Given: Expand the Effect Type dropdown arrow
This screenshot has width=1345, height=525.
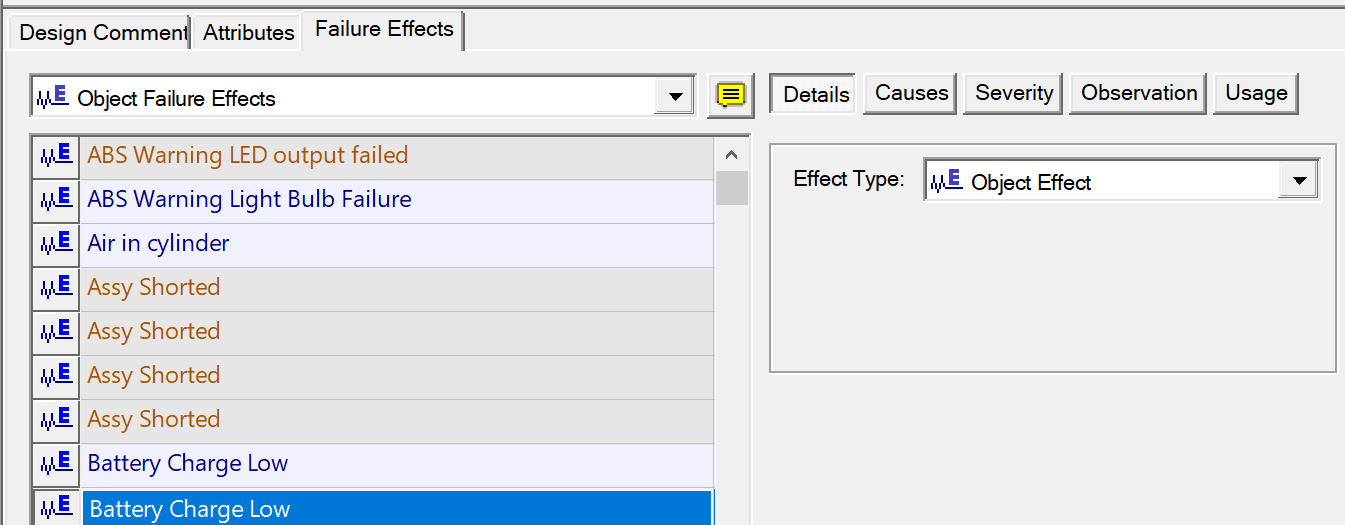Looking at the screenshot, I should (1299, 181).
